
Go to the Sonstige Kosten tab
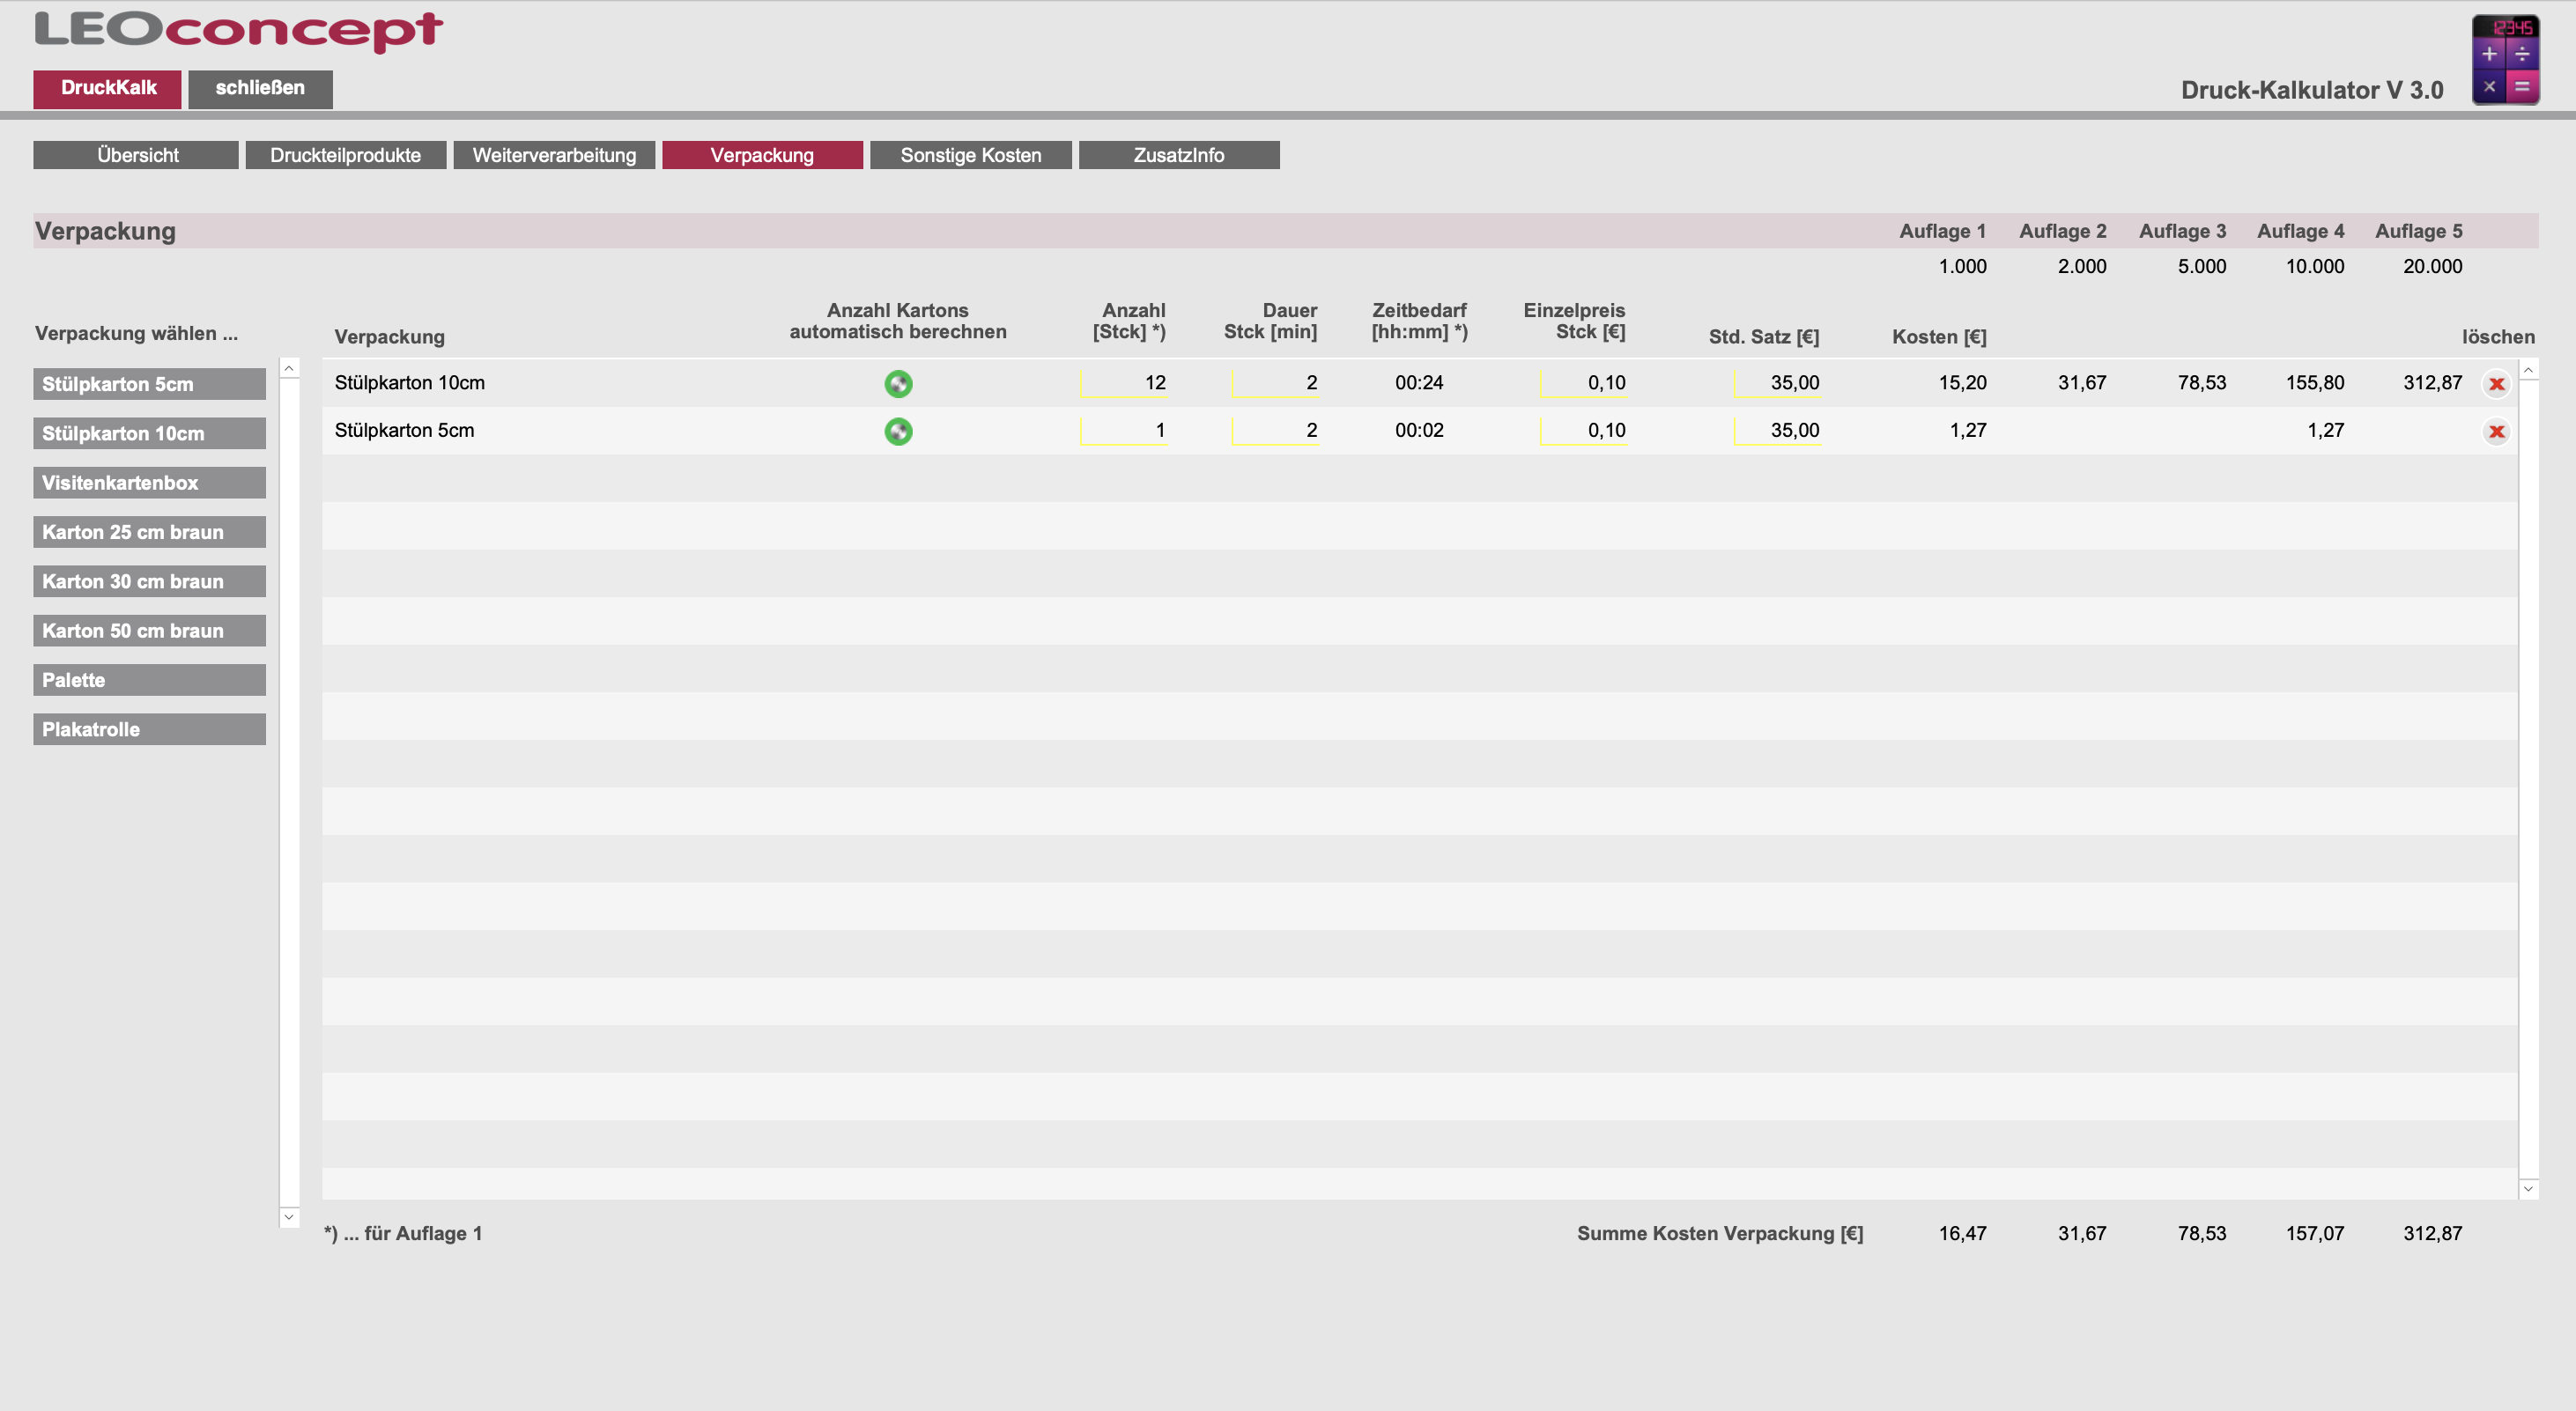[970, 155]
